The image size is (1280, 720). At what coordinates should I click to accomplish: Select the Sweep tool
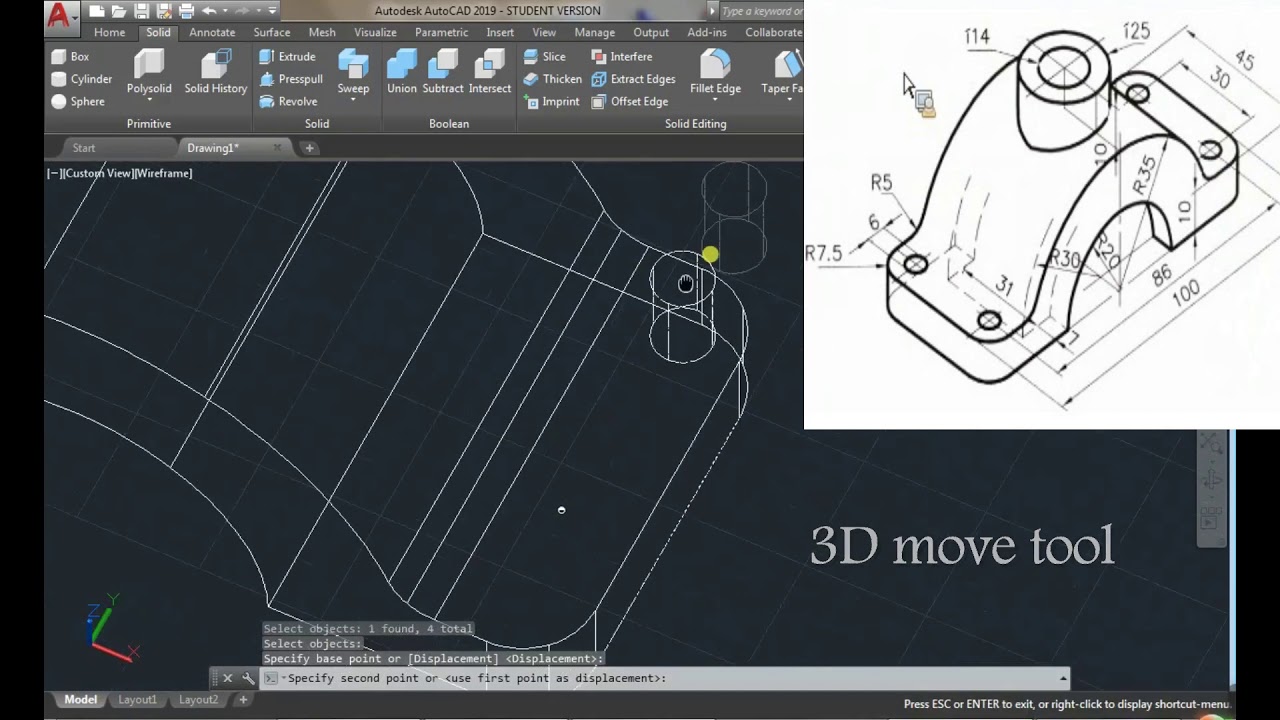[353, 71]
